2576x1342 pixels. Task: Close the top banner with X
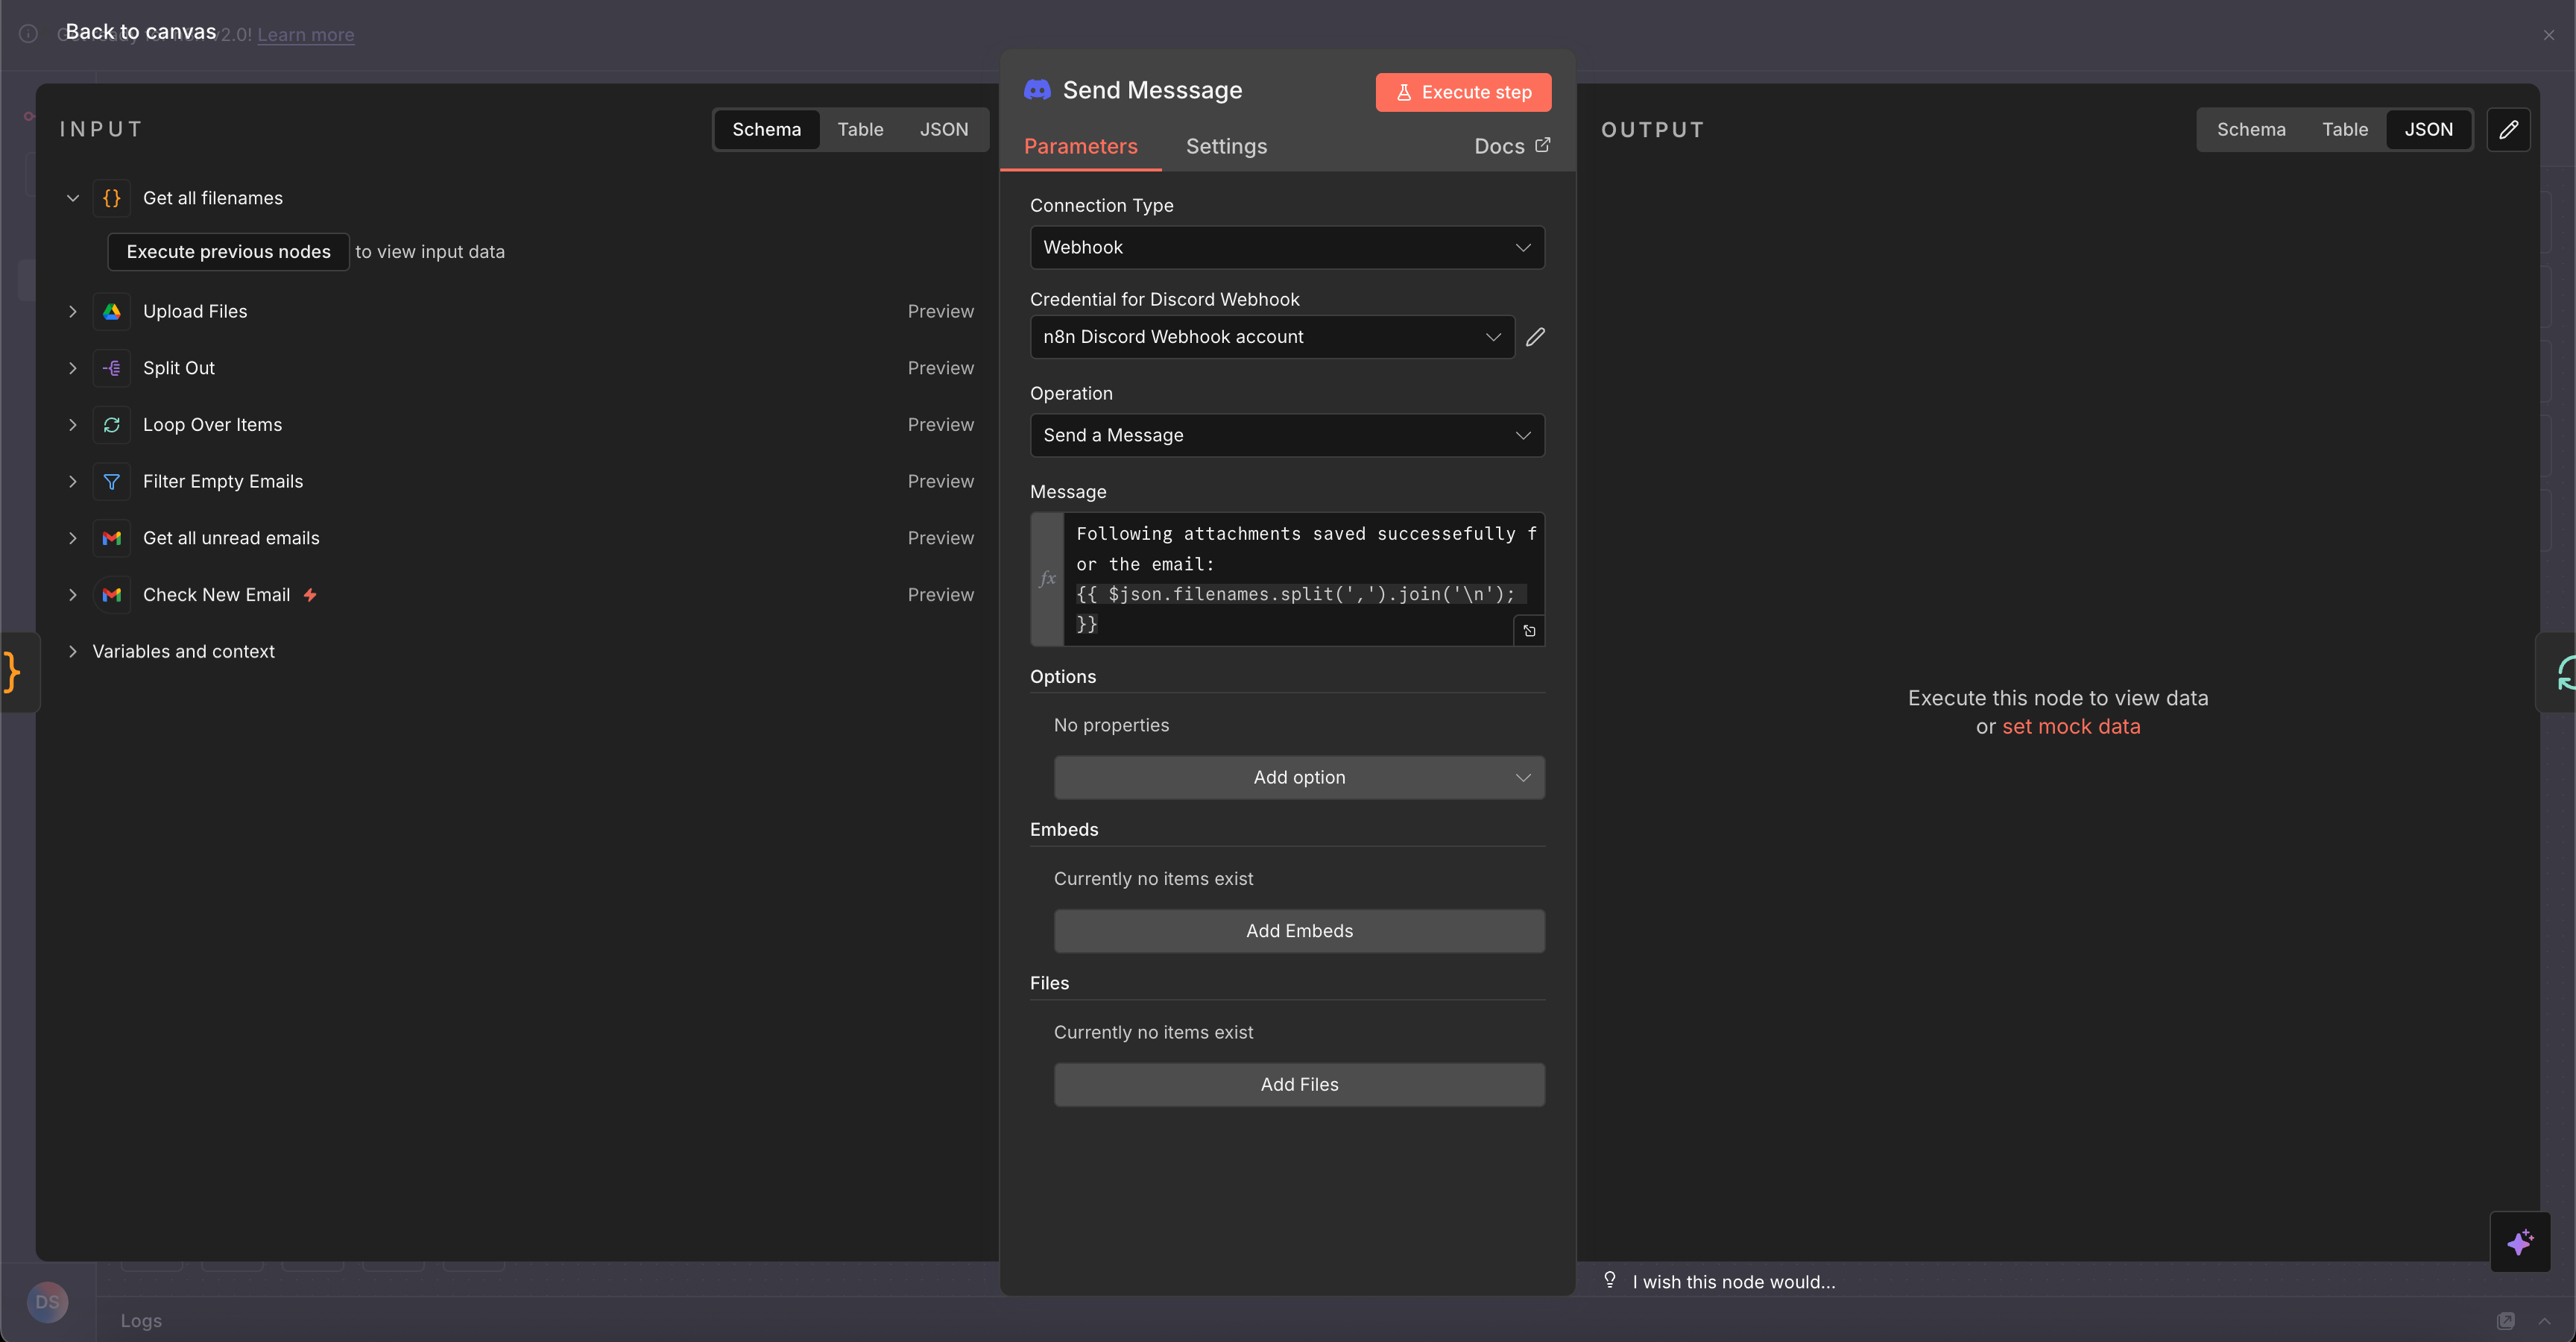pos(2548,34)
